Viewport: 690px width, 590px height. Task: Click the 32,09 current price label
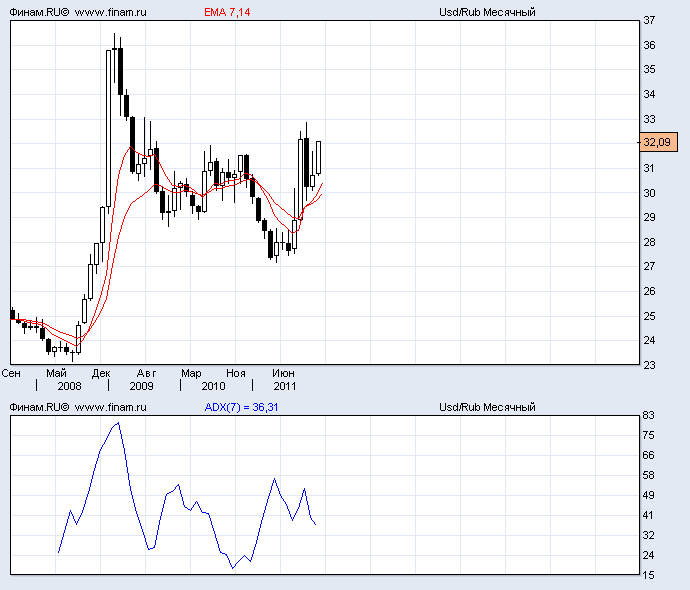pyautogui.click(x=658, y=142)
